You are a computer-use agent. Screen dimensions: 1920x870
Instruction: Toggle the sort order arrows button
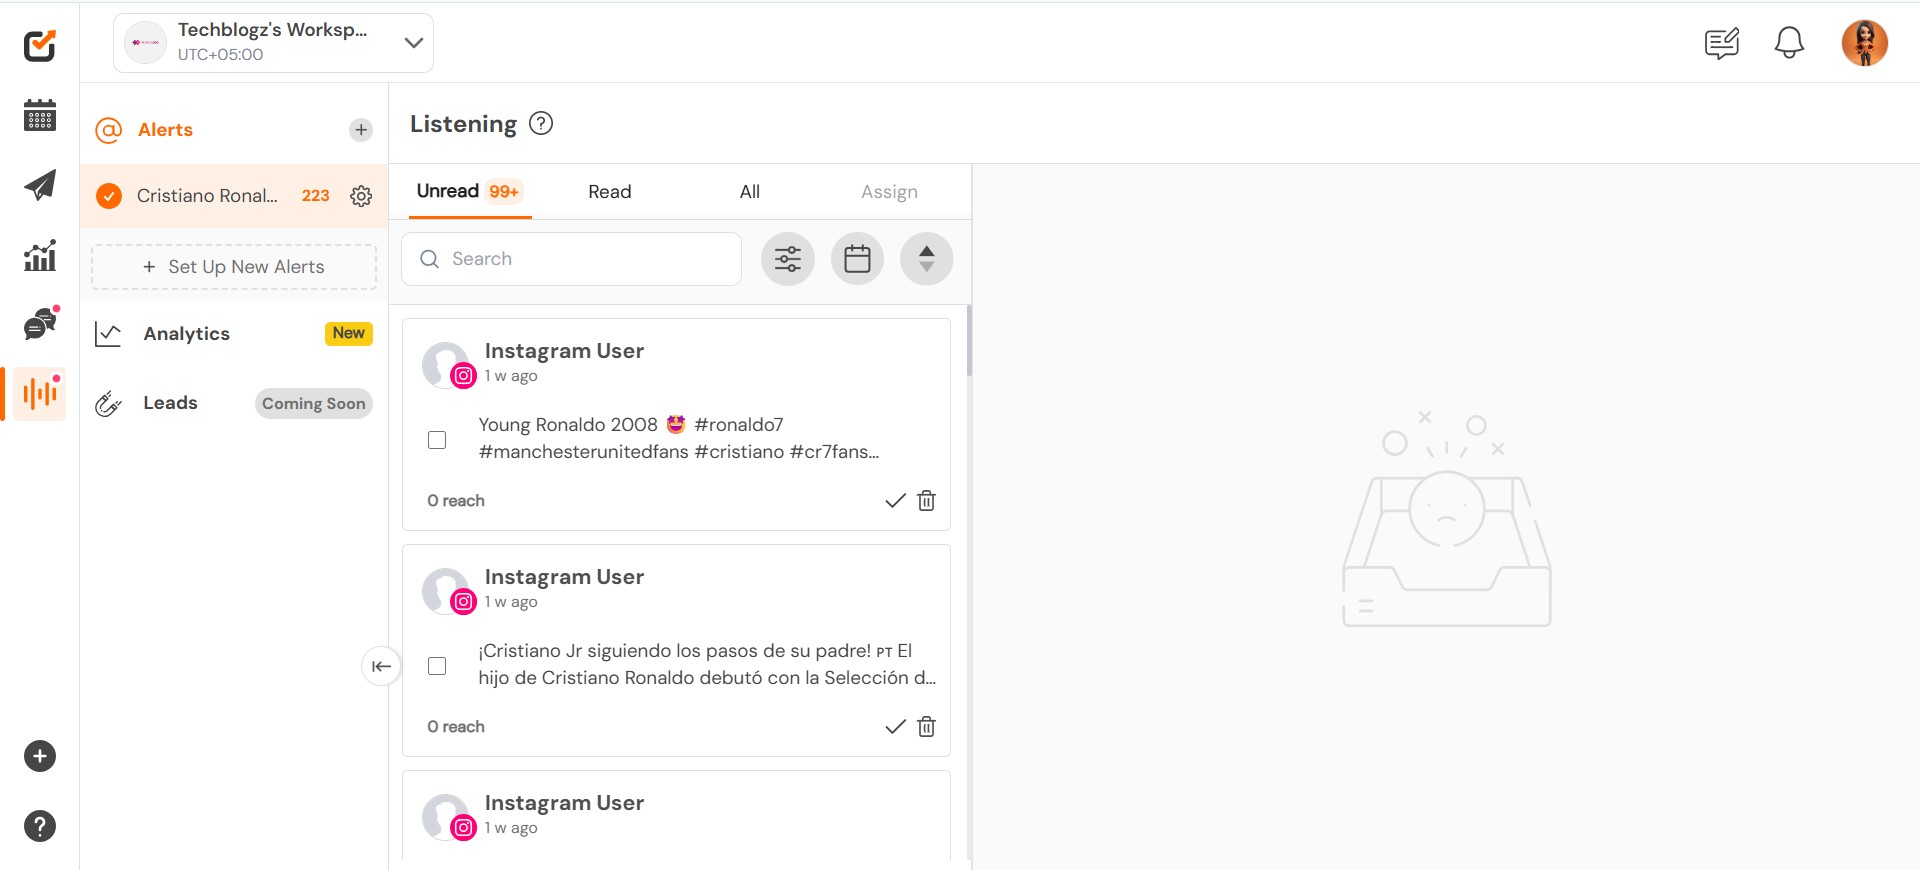[926, 259]
